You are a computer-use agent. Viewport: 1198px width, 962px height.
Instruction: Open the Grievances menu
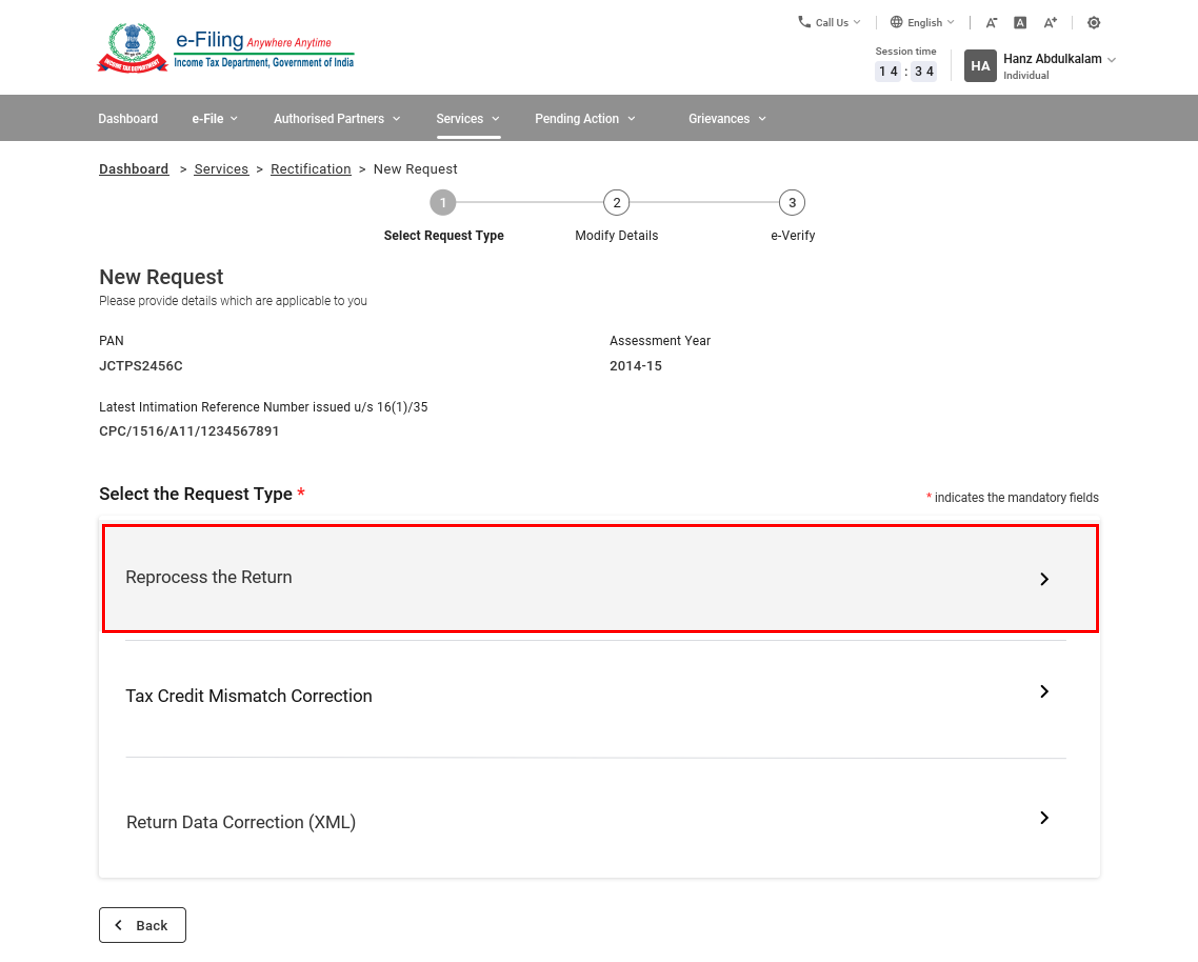(x=727, y=119)
